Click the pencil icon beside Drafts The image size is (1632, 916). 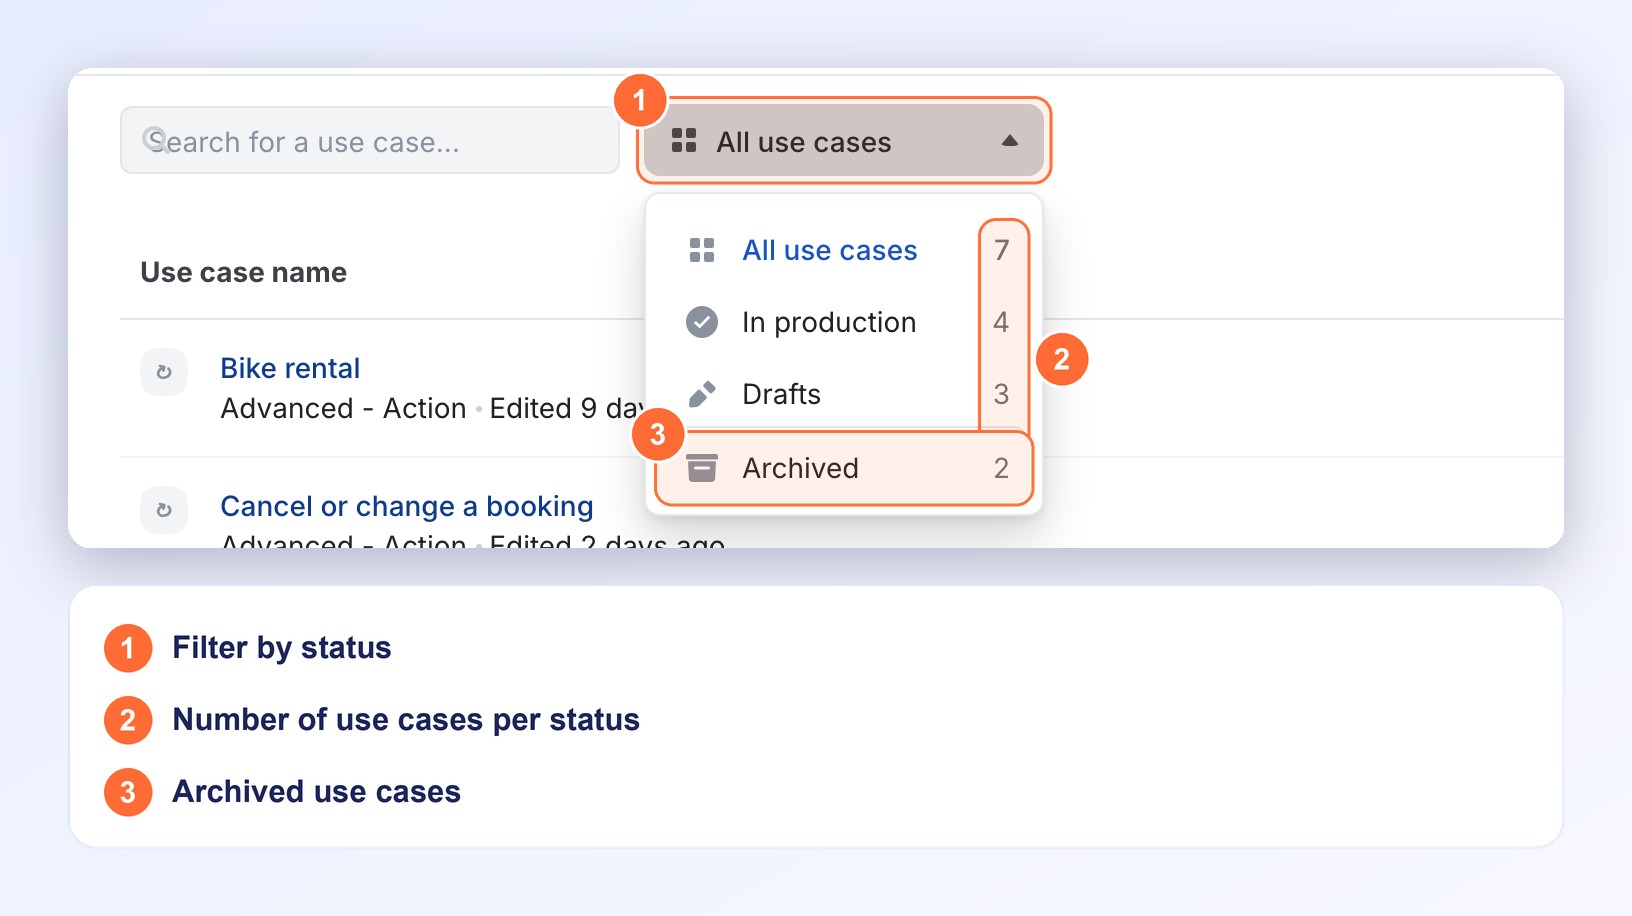point(702,394)
